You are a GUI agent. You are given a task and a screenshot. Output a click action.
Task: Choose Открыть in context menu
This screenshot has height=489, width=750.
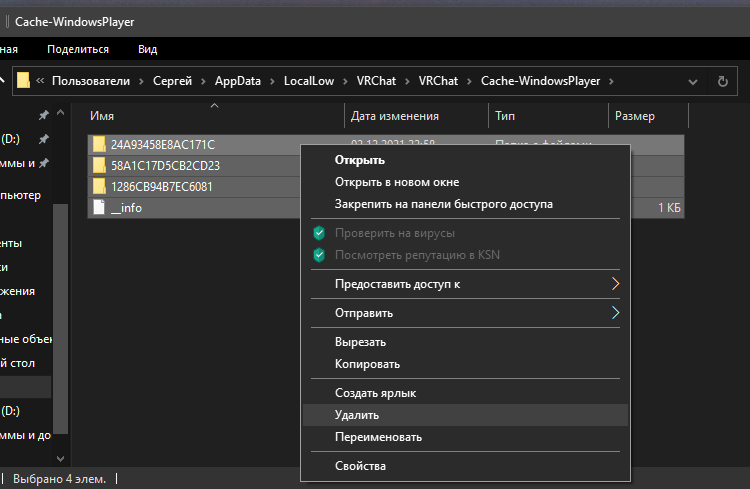tap(360, 160)
